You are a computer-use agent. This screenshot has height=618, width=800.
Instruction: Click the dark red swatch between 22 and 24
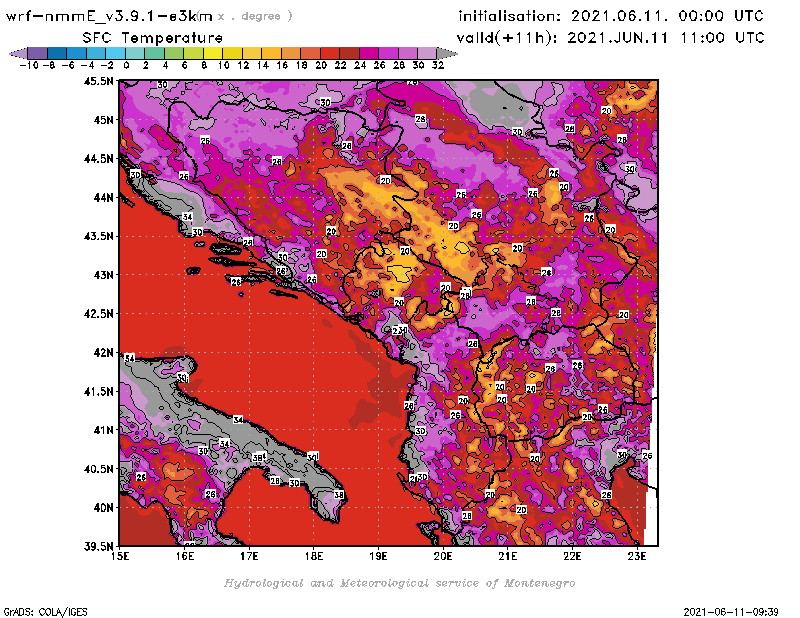(x=349, y=54)
